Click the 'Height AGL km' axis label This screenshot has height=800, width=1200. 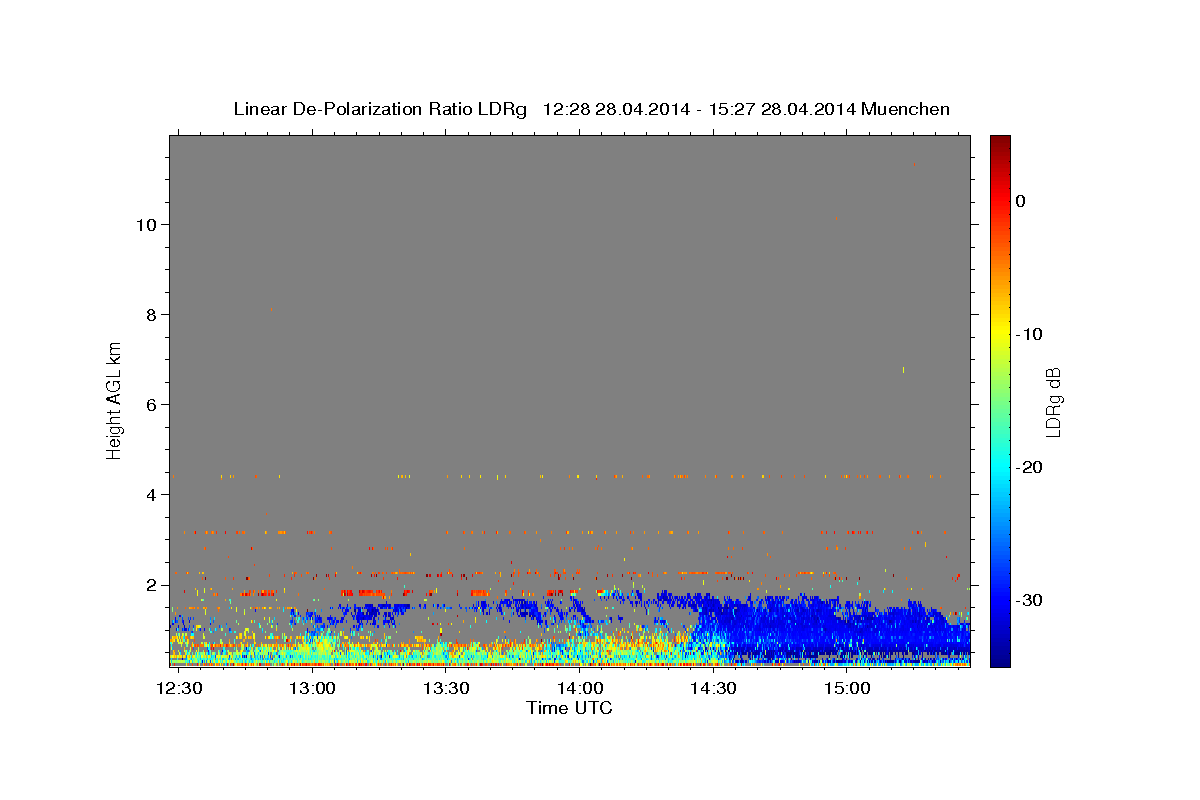[114, 401]
